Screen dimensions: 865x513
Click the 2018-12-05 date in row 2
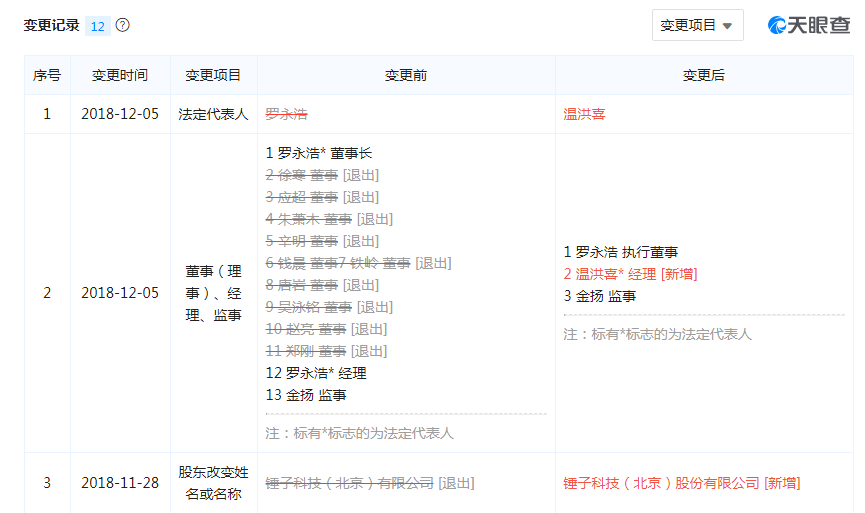(x=120, y=293)
